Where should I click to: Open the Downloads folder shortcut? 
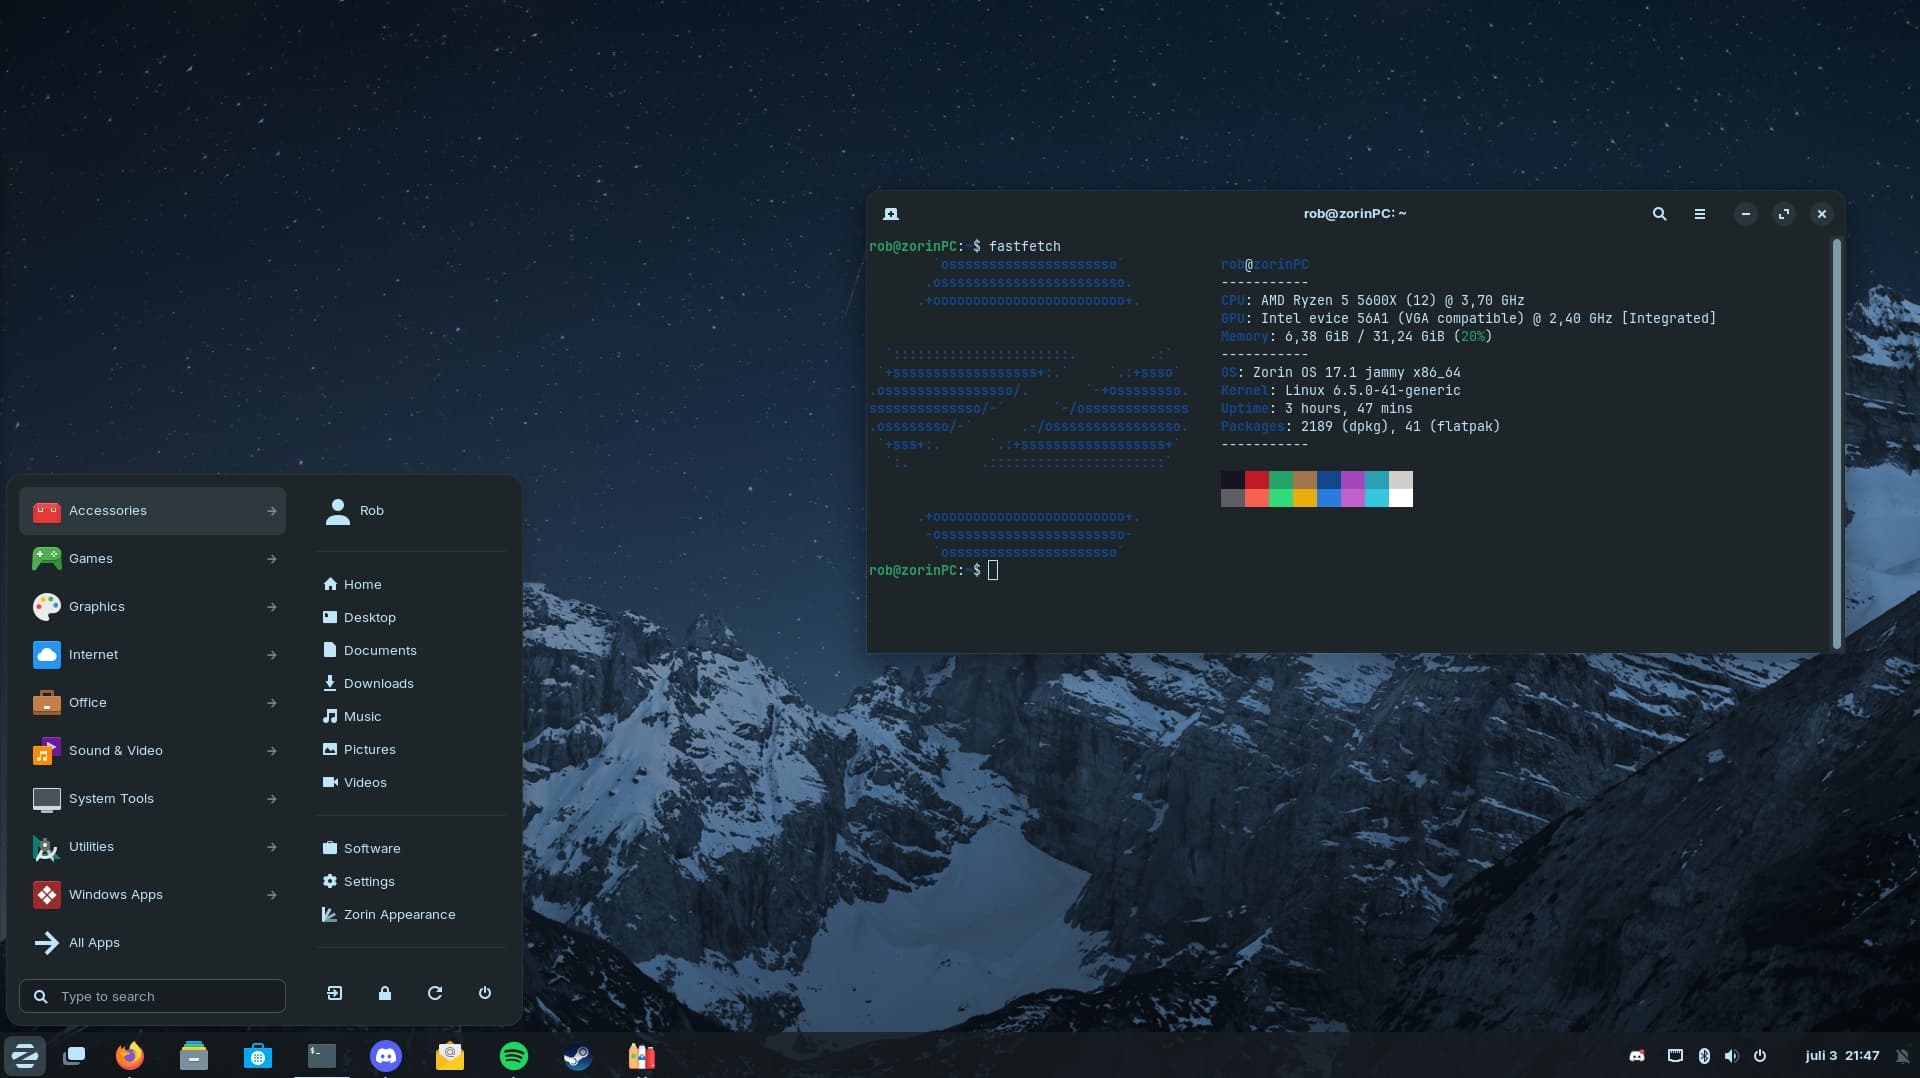point(378,684)
